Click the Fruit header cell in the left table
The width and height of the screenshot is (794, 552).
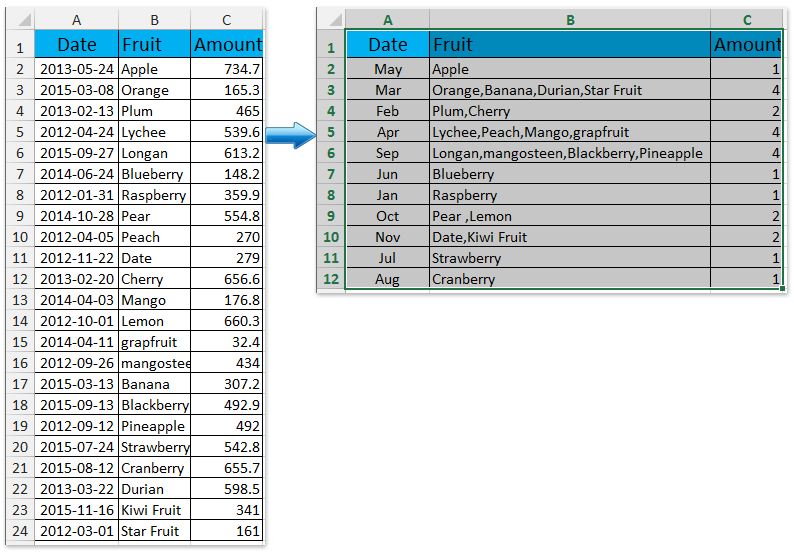pyautogui.click(x=153, y=44)
